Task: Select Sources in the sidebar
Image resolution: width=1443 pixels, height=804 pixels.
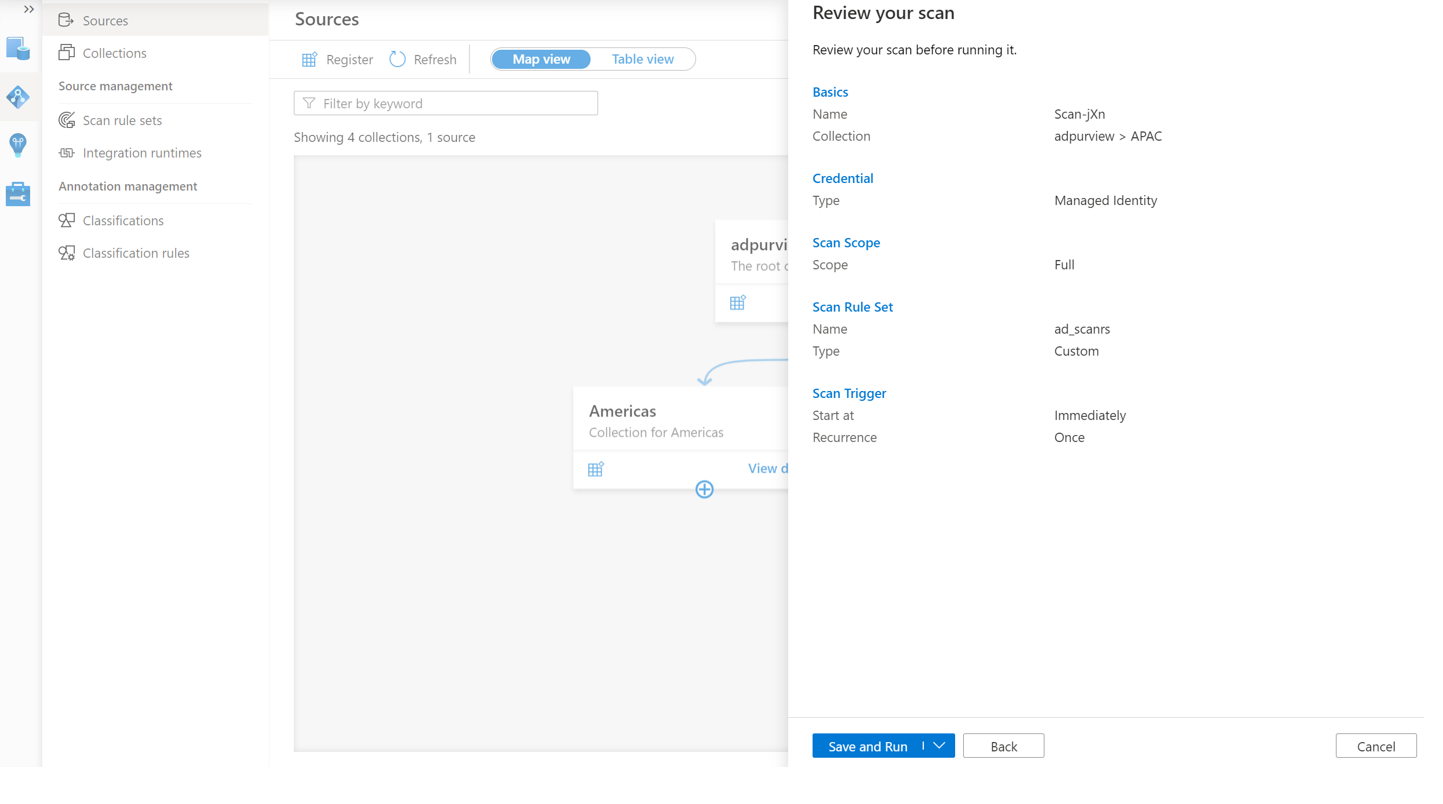Action: coord(105,20)
